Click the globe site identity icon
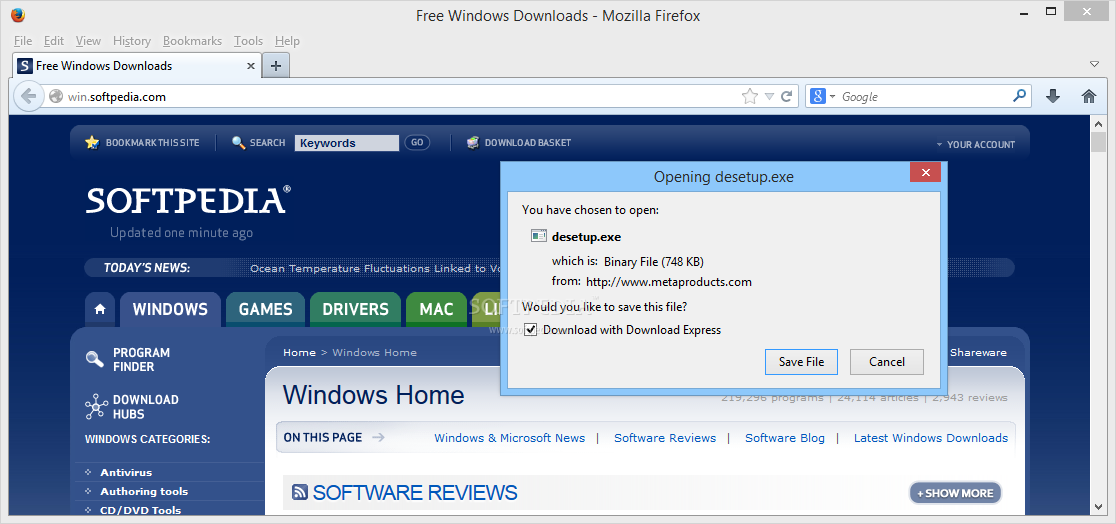The height and width of the screenshot is (524, 1116). [x=56, y=96]
